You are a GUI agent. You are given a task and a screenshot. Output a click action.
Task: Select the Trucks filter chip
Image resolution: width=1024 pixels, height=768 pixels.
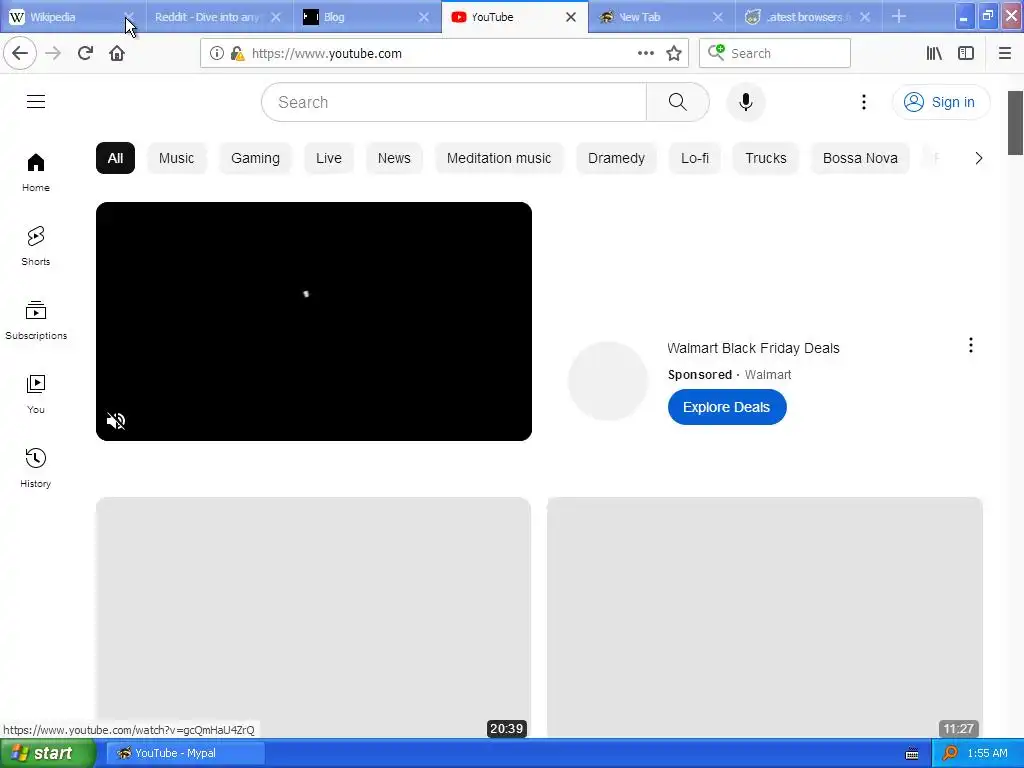766,158
